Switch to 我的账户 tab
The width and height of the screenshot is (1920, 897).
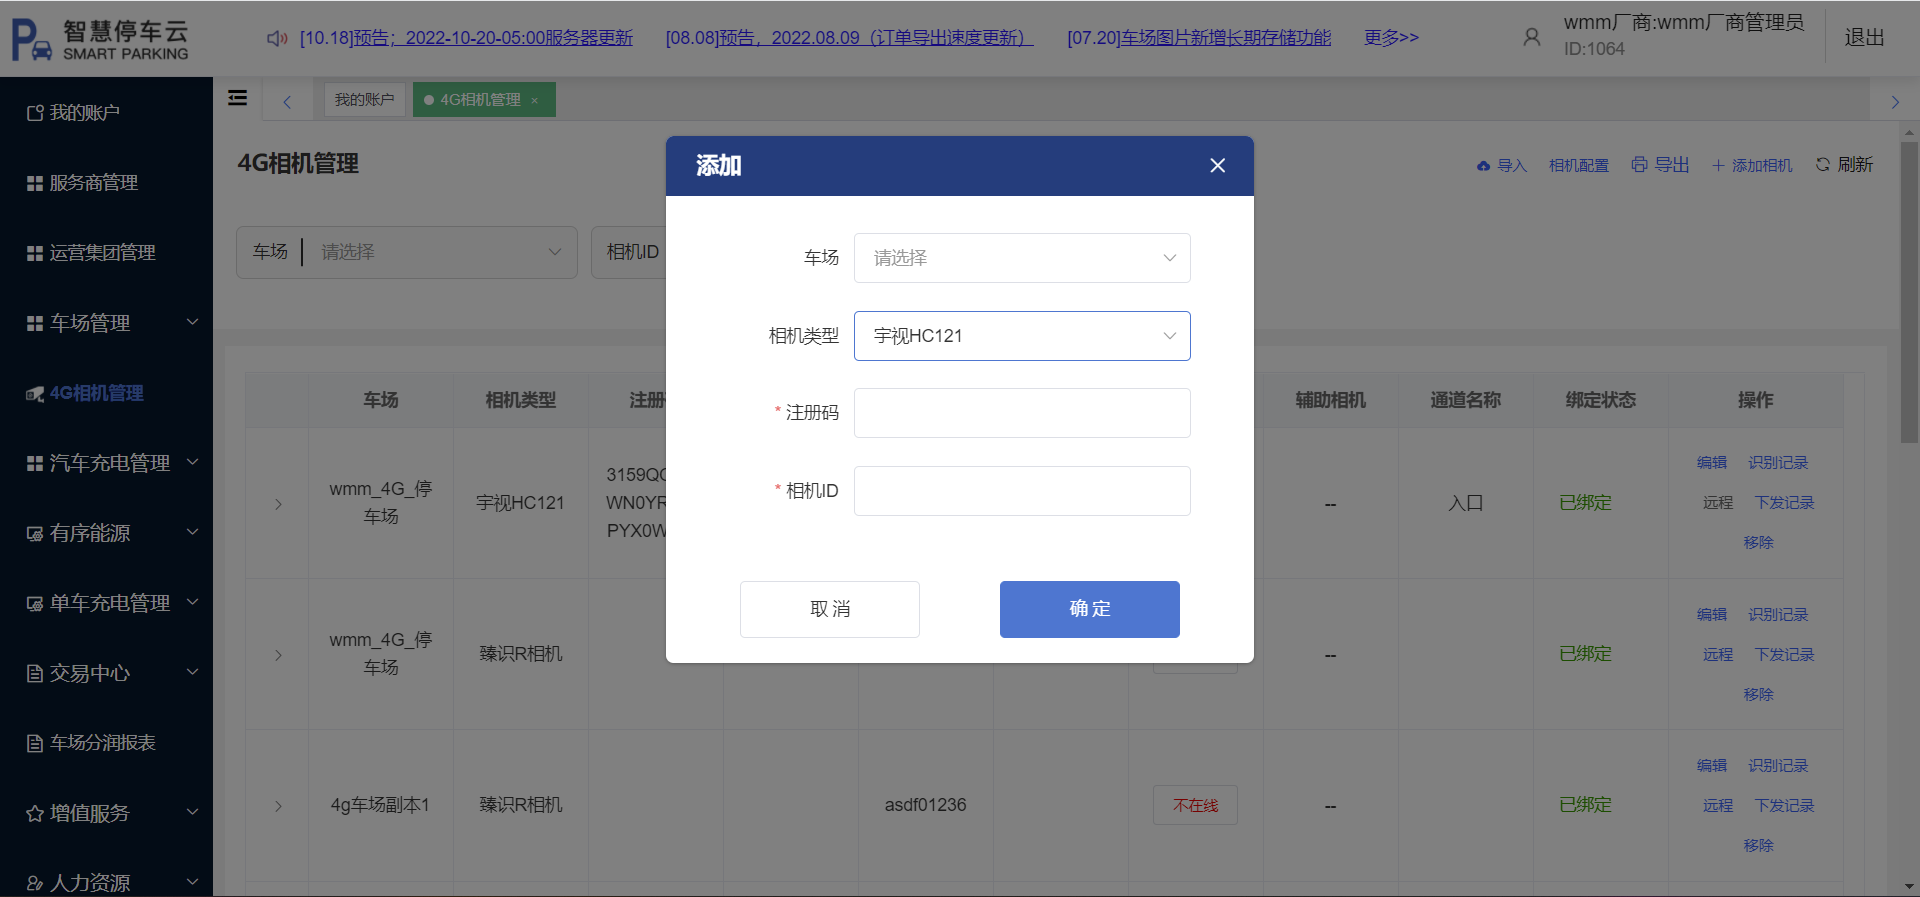pos(364,100)
